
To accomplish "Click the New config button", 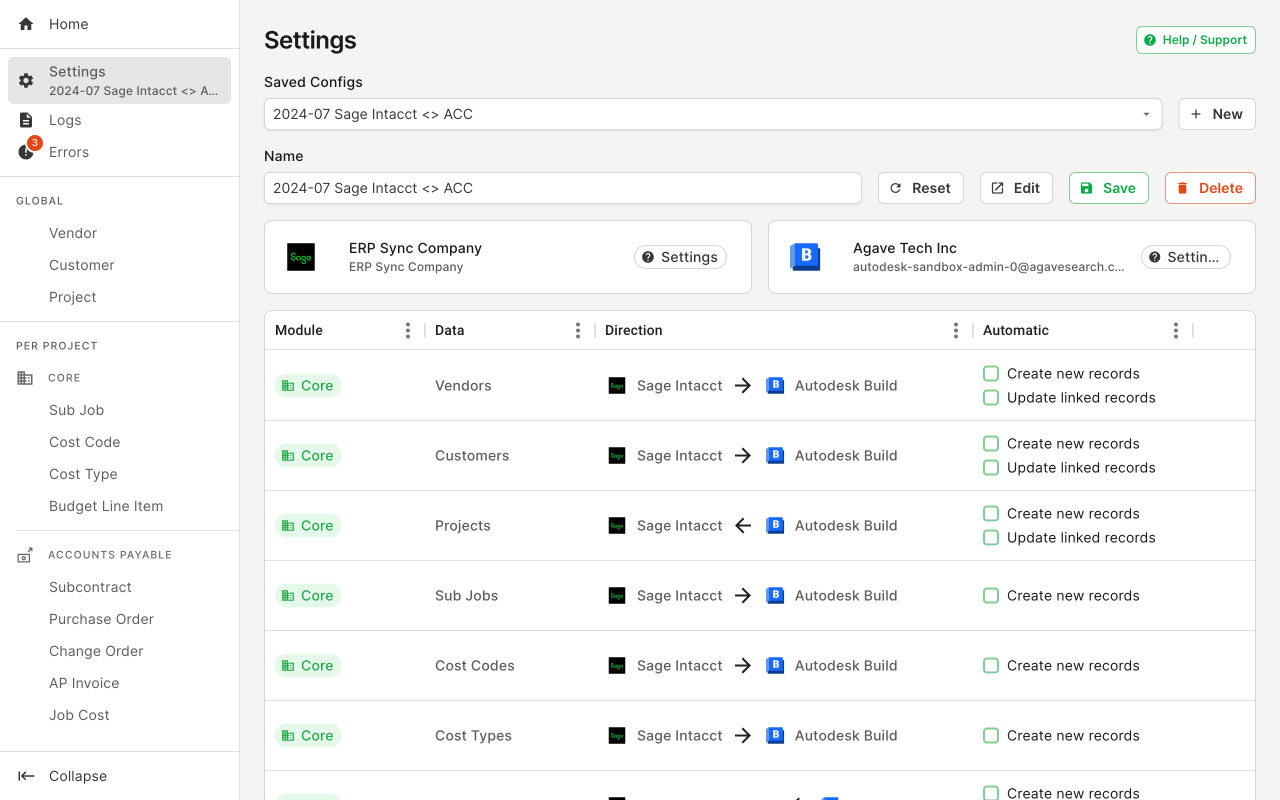I will tap(1217, 114).
